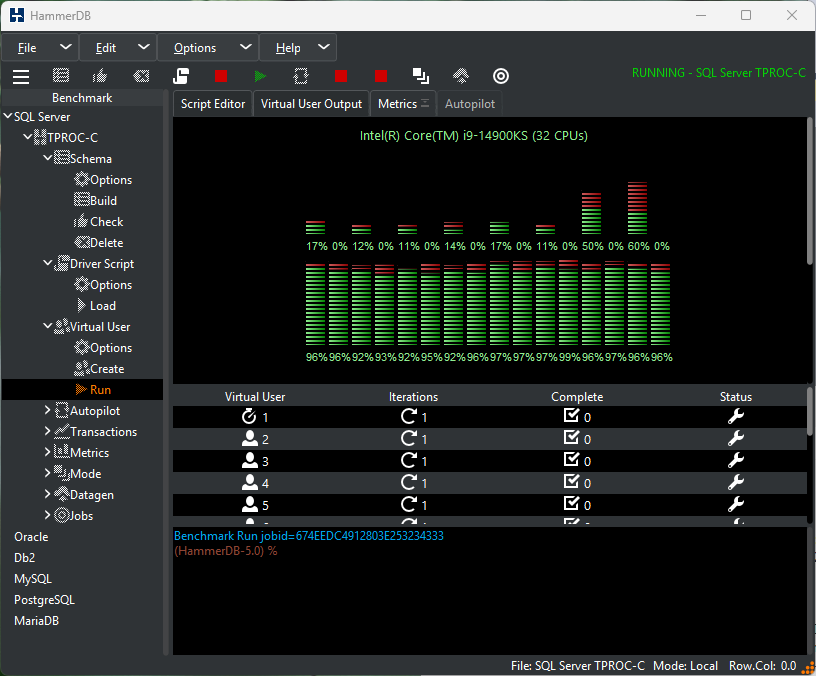The image size is (816, 676).
Task: Collapse the Schema tree node
Action: pyautogui.click(x=47, y=157)
